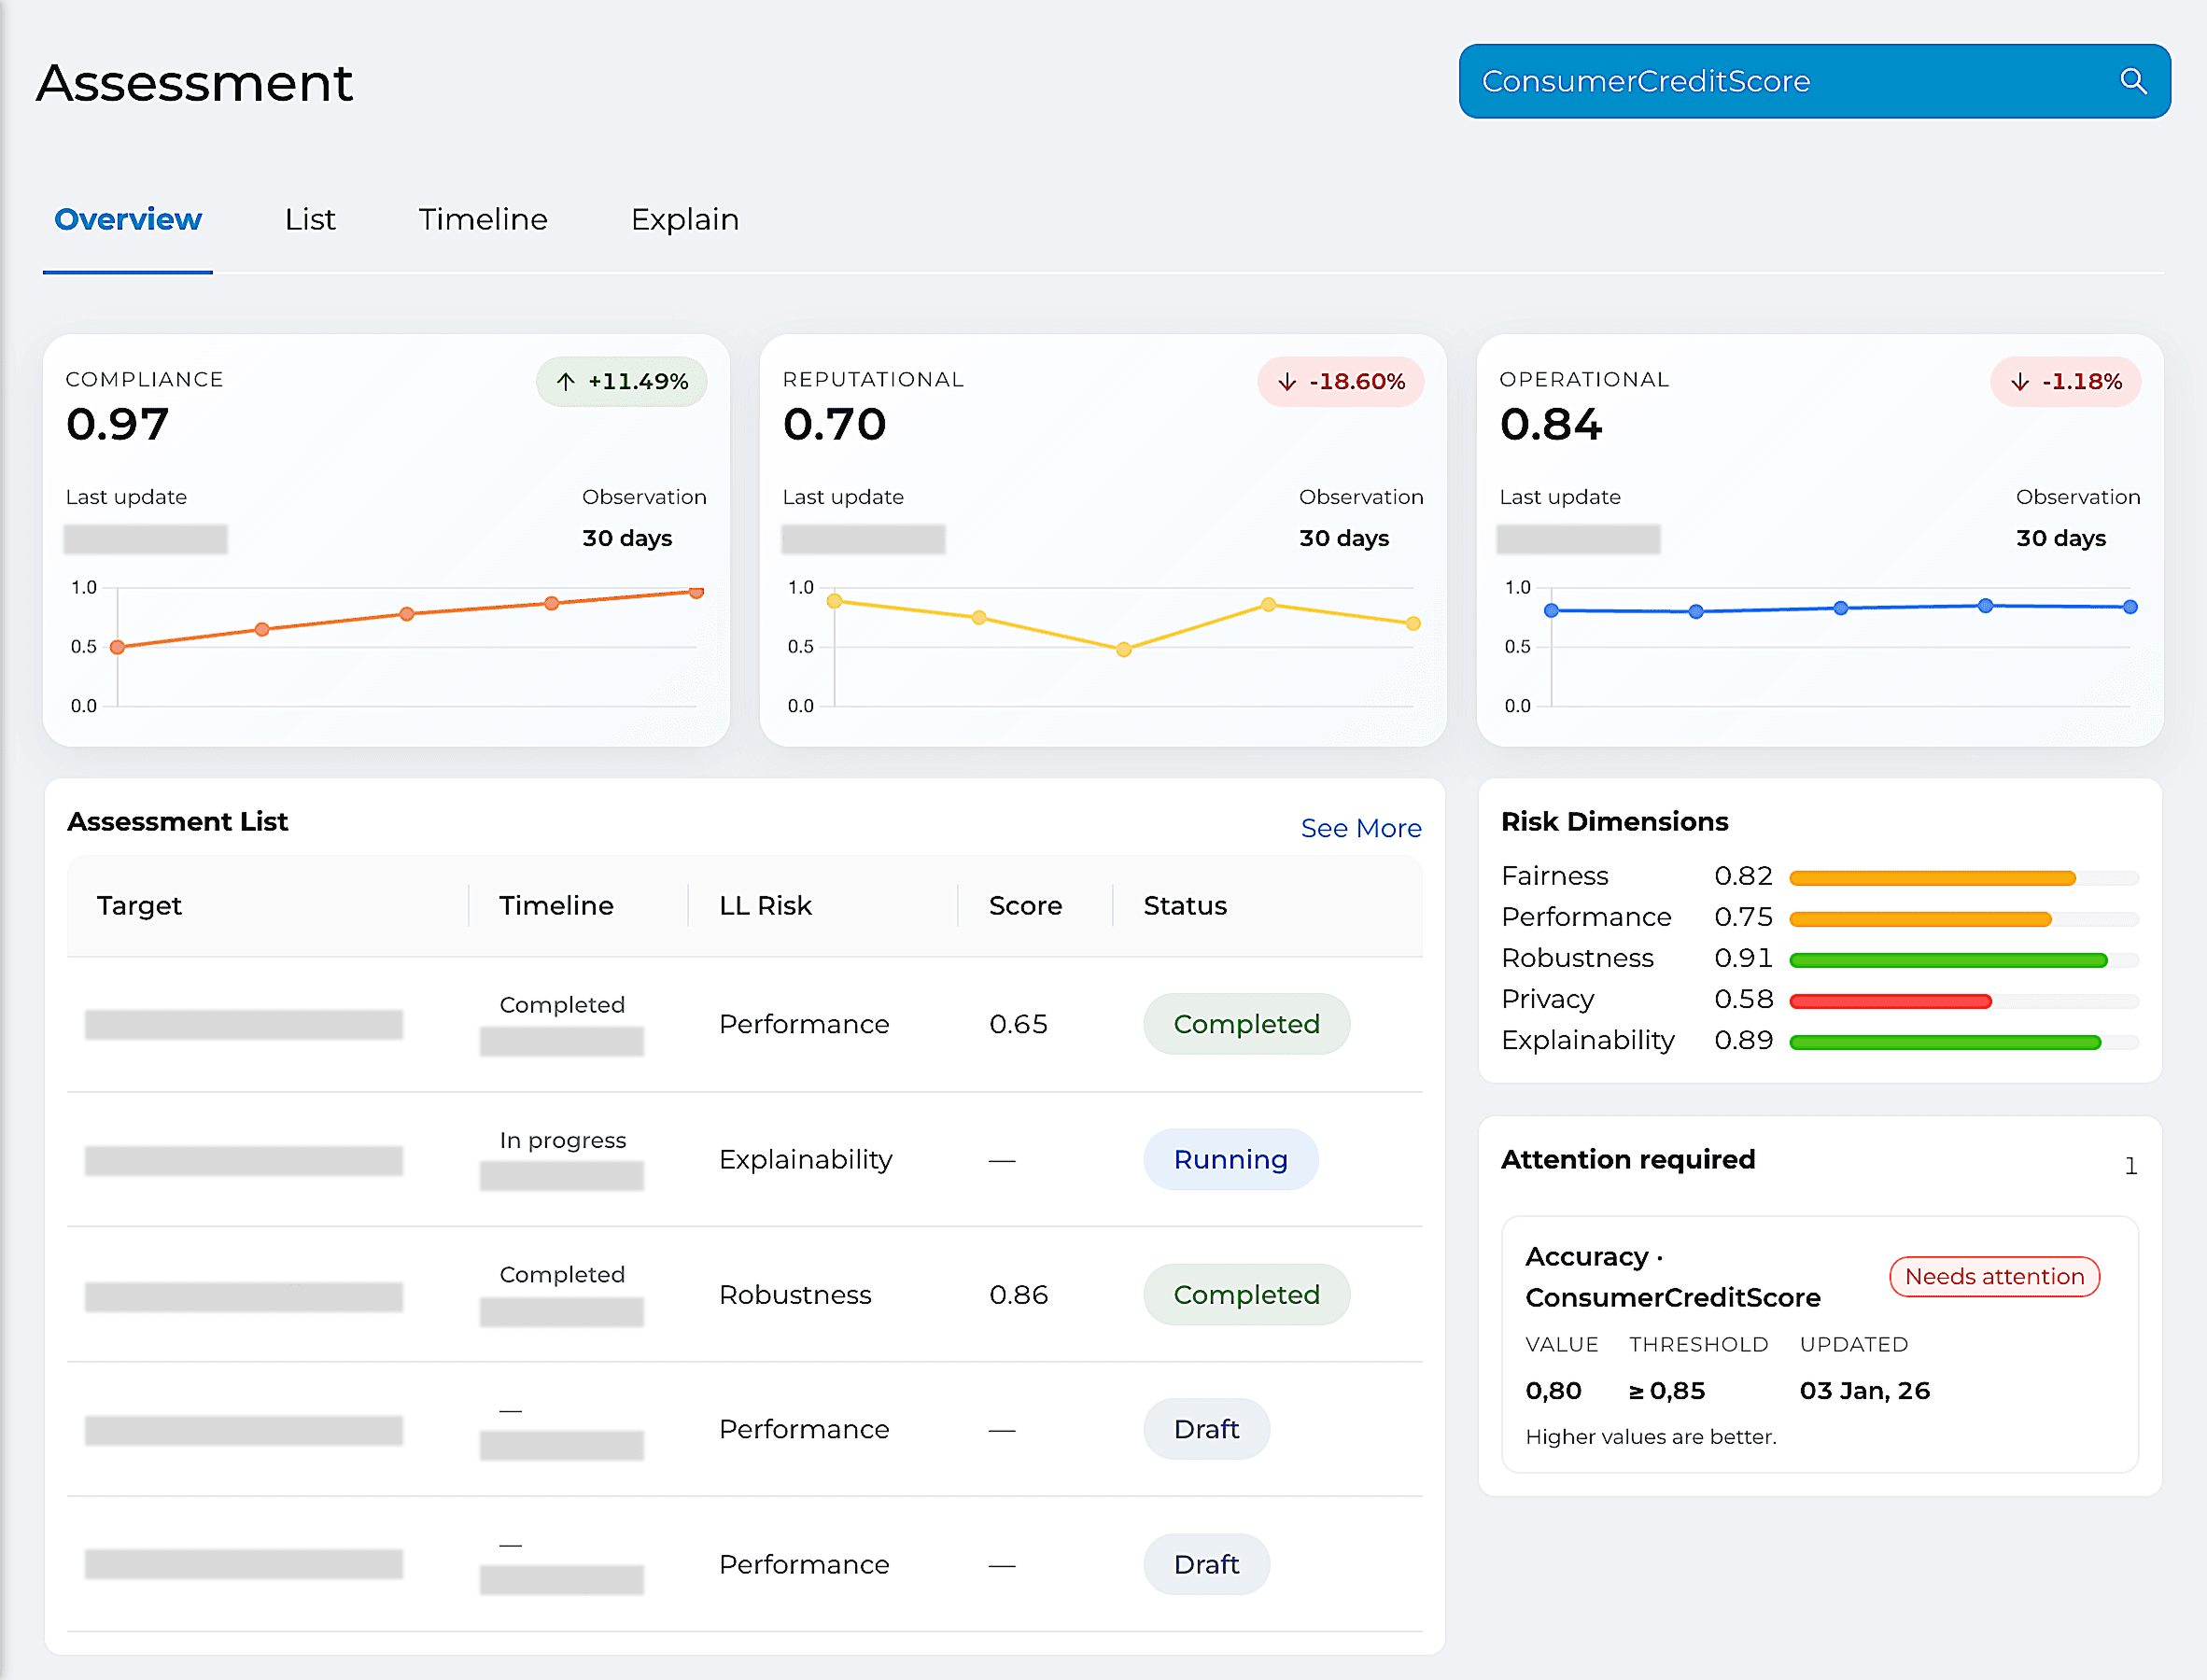This screenshot has height=1680, width=2207.
Task: Click the +11.49% compliance trend badge
Action: tap(622, 381)
